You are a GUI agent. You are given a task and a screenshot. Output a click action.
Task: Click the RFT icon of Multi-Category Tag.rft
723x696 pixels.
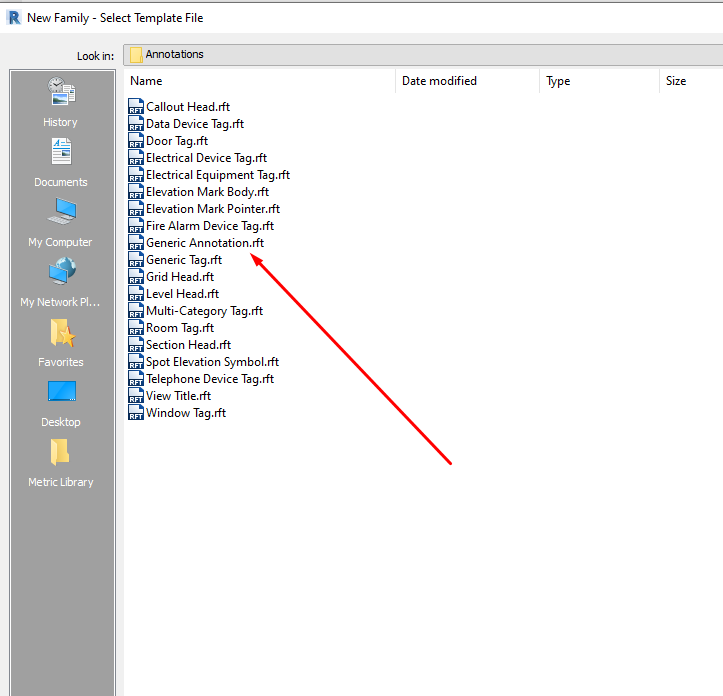(136, 311)
